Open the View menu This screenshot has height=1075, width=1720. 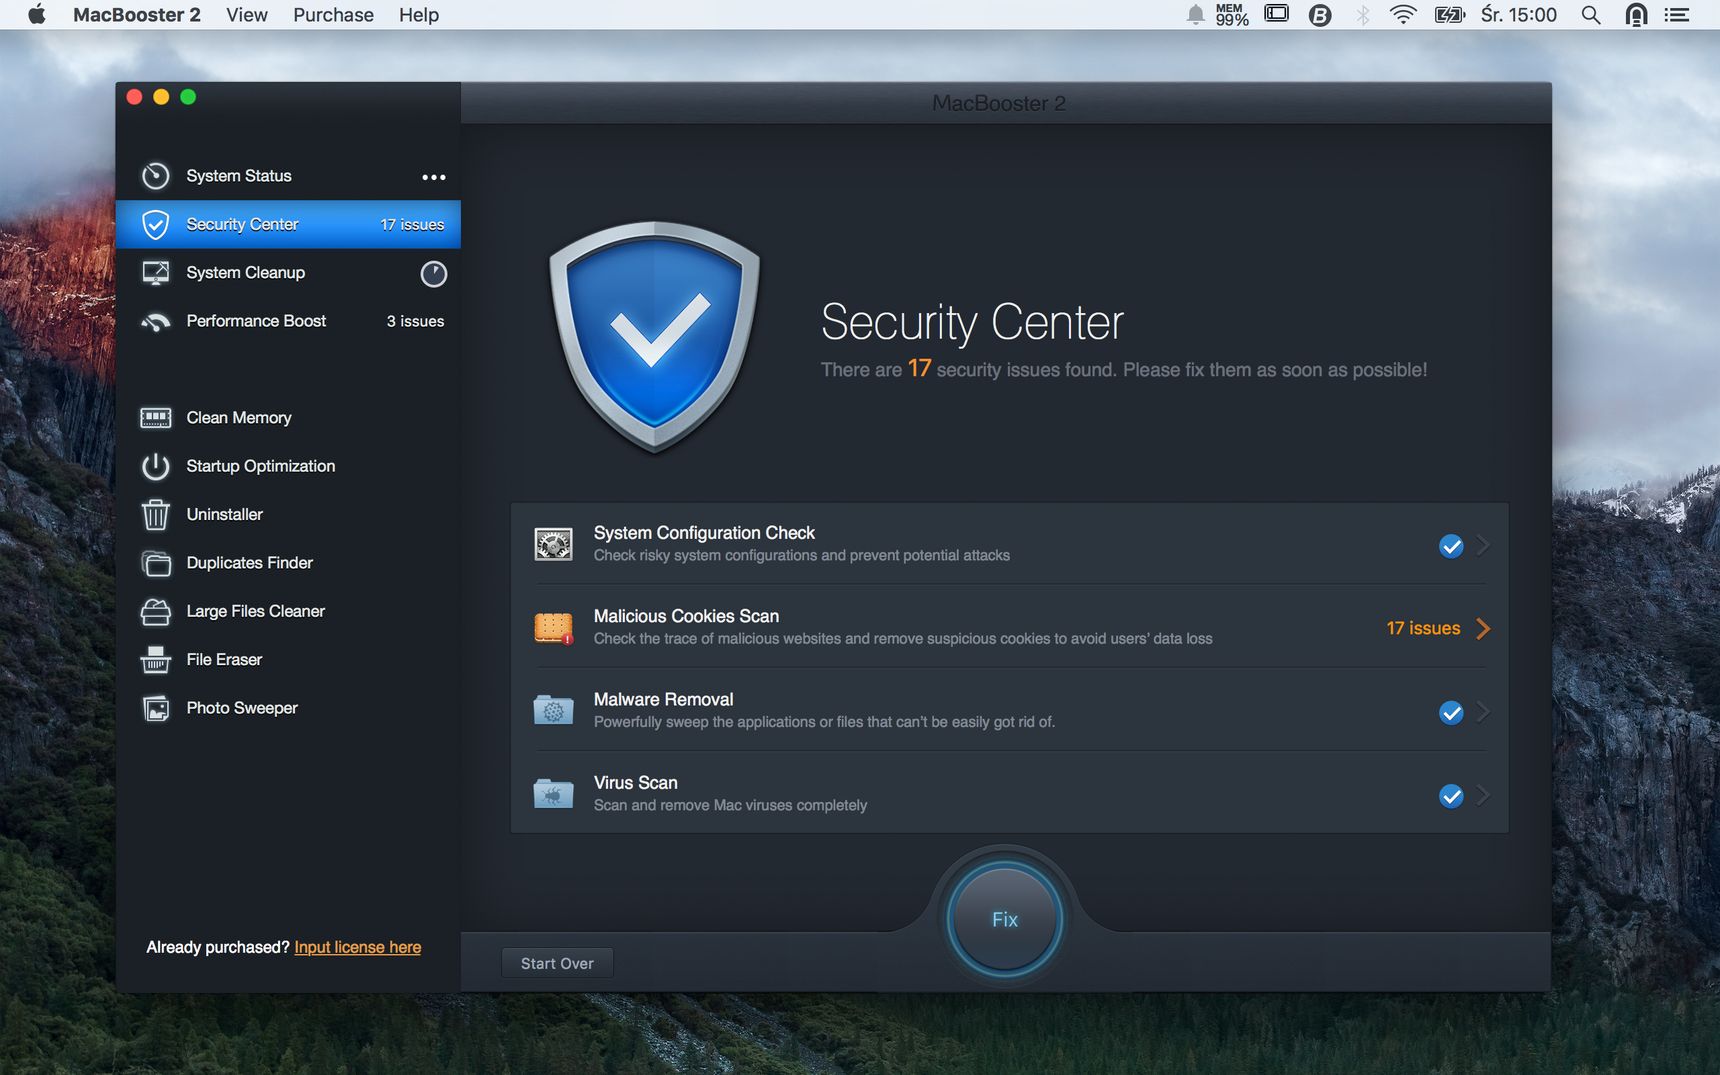tap(247, 14)
